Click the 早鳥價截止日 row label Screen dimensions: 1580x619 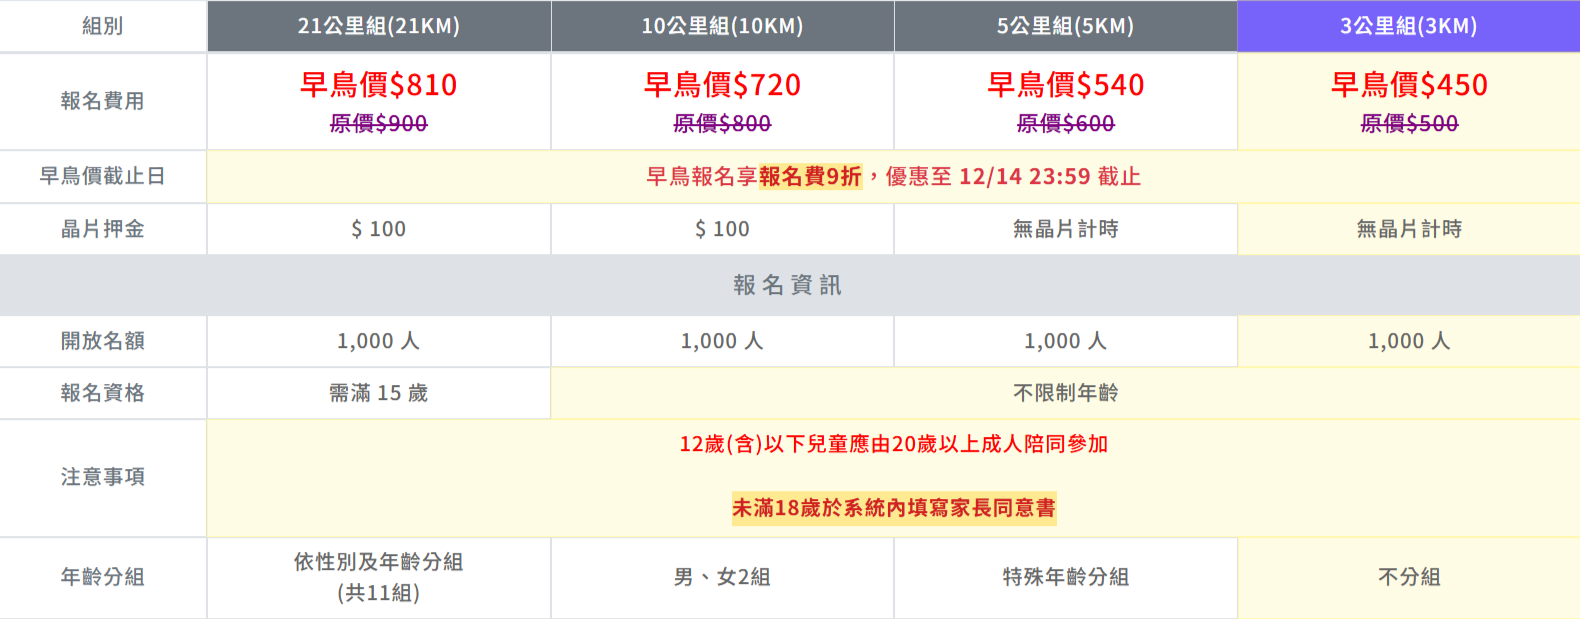pos(102,177)
